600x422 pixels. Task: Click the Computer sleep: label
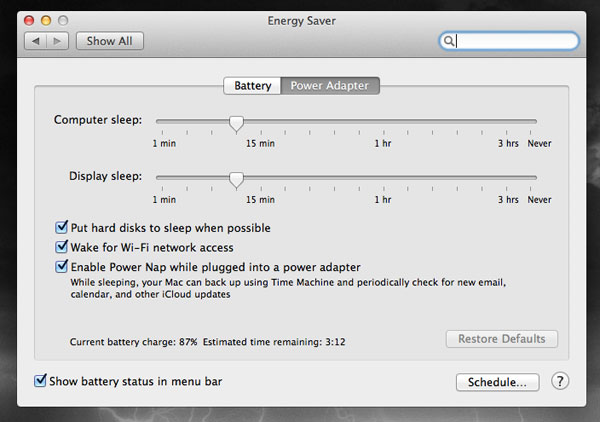click(x=98, y=120)
